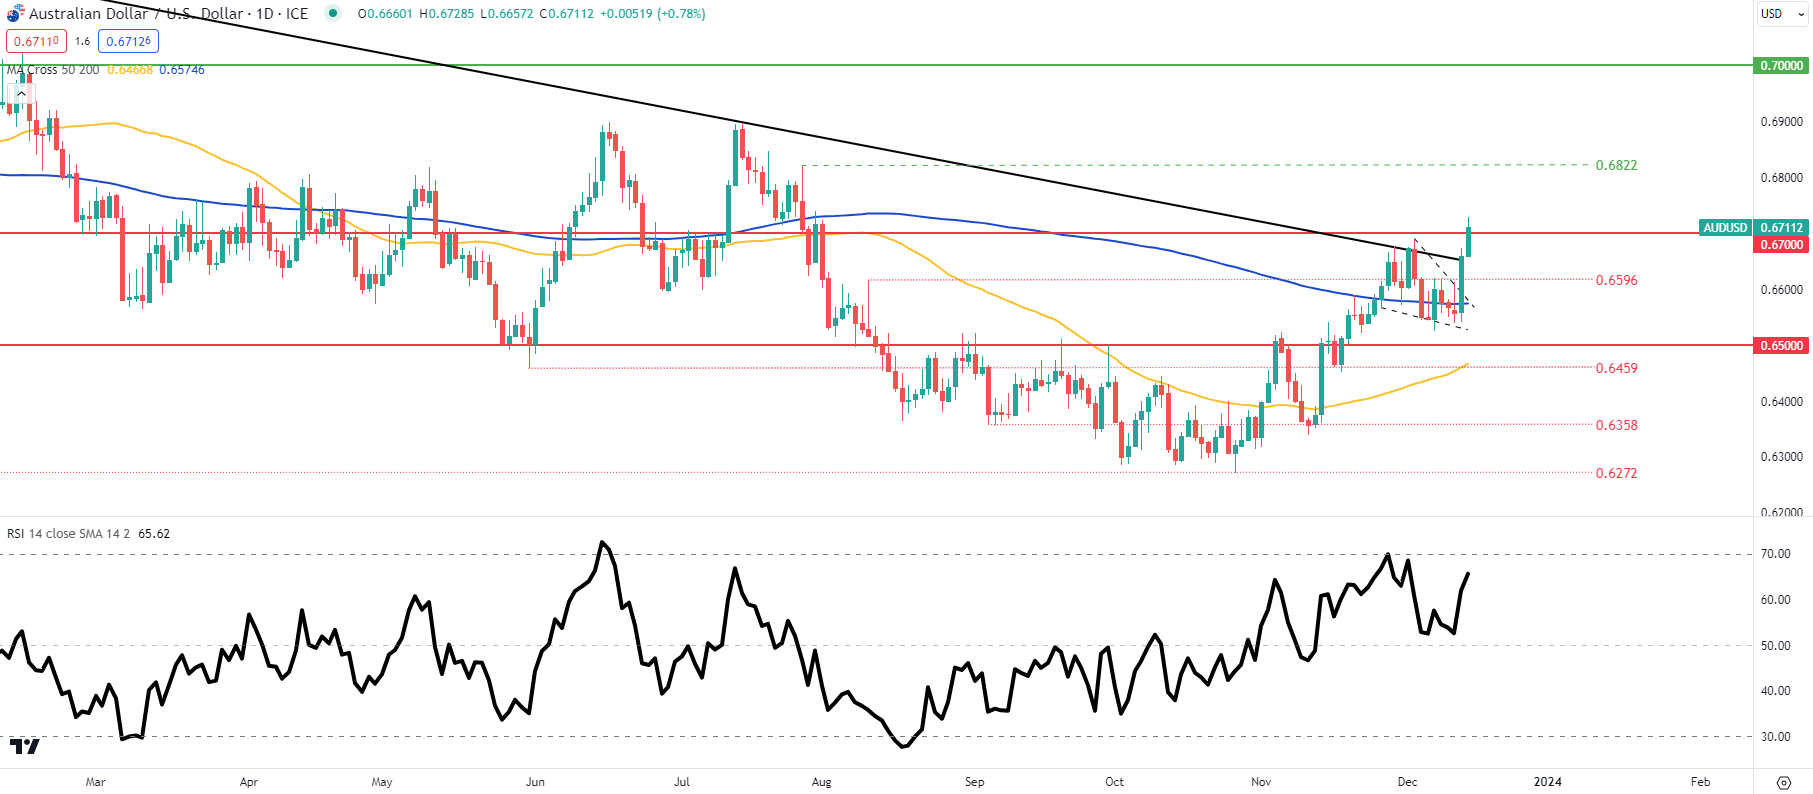Click the 0.6358 level label
Image resolution: width=1813 pixels, height=794 pixels.
point(1616,425)
